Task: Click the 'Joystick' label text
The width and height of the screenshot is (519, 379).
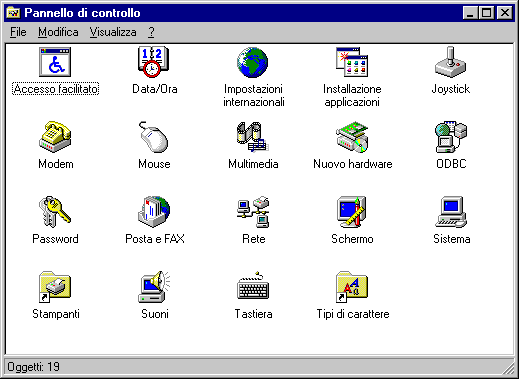Action: (x=451, y=89)
